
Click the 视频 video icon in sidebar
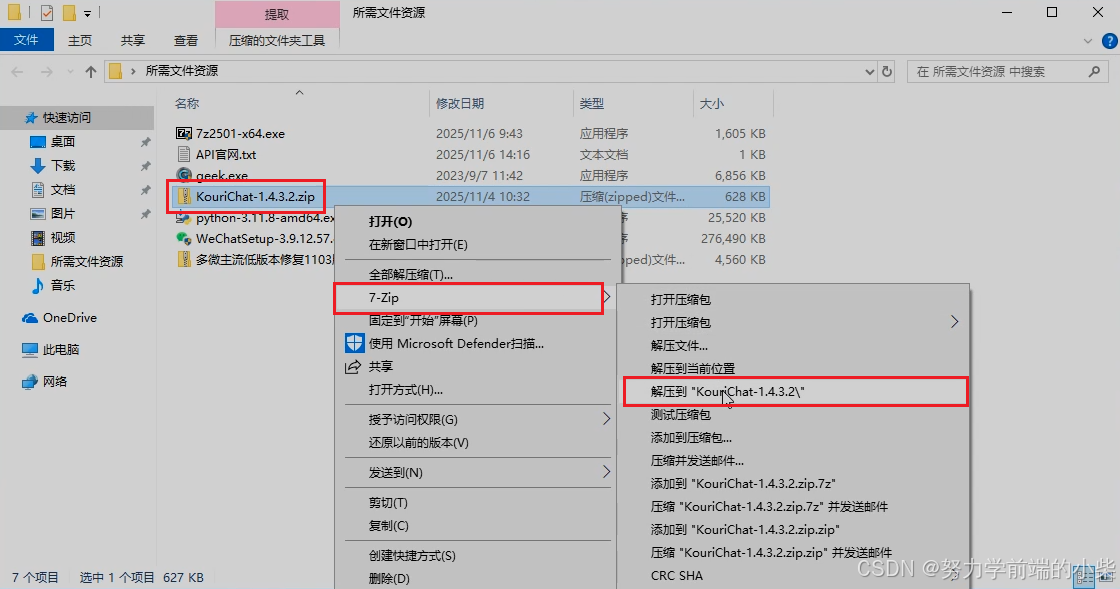[x=38, y=238]
